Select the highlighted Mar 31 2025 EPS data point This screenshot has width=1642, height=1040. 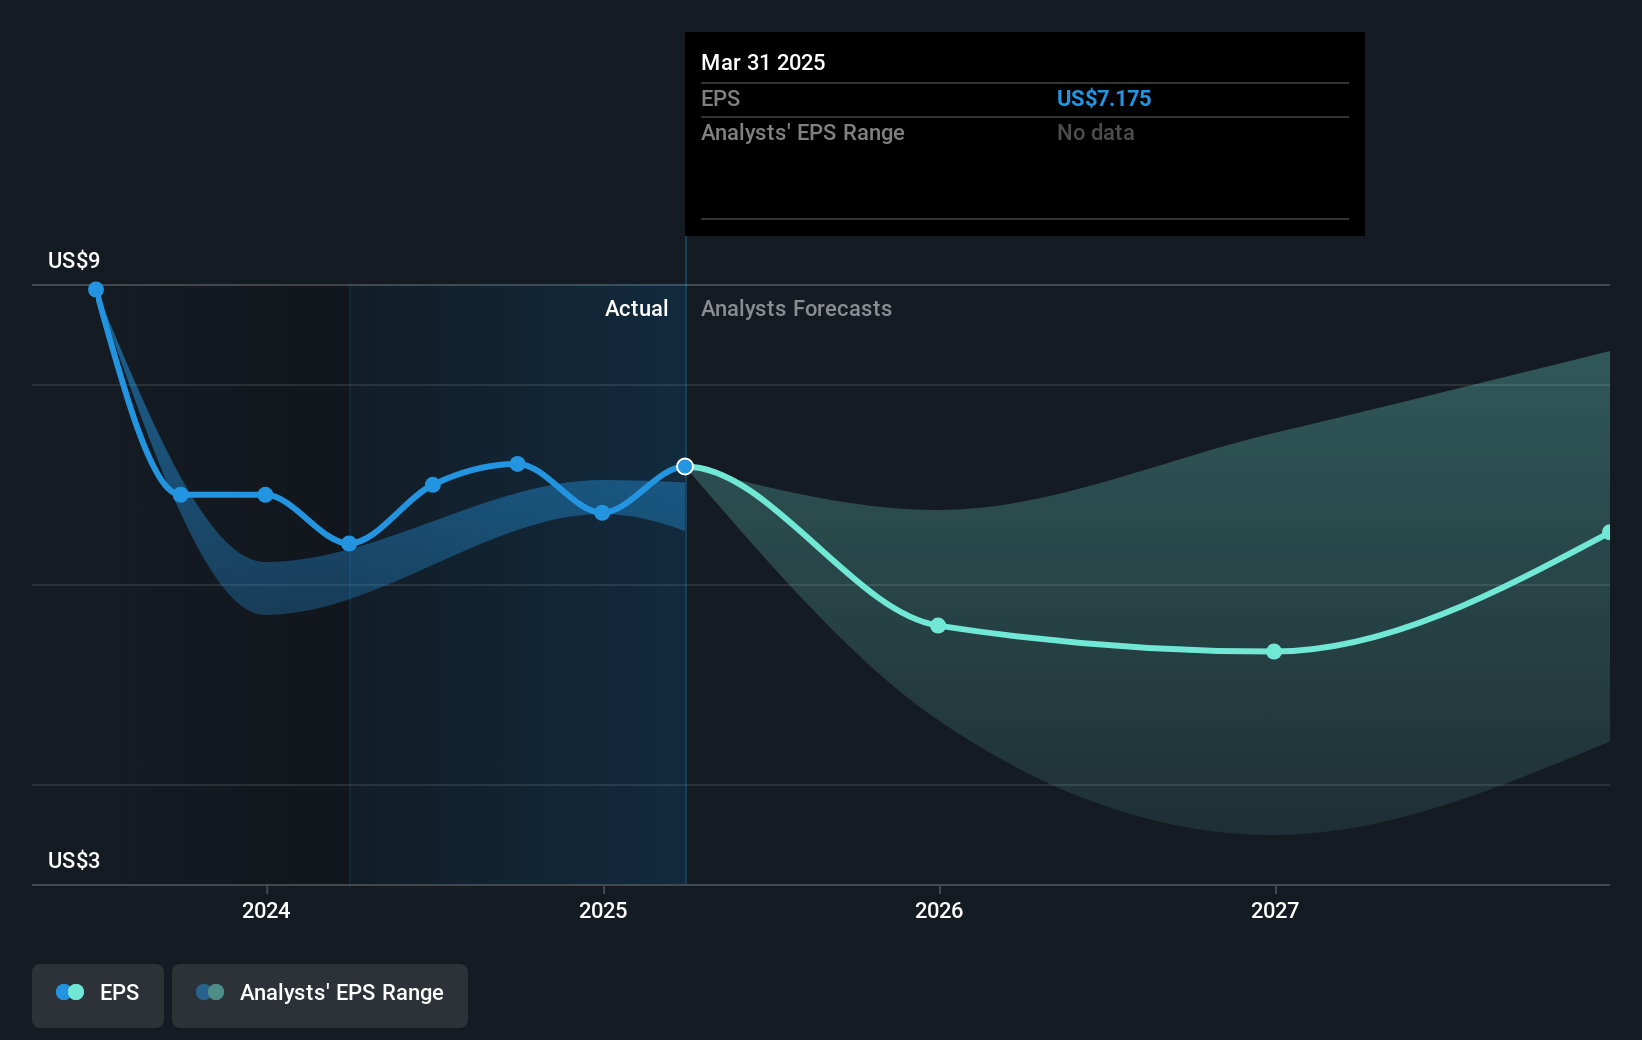click(685, 466)
